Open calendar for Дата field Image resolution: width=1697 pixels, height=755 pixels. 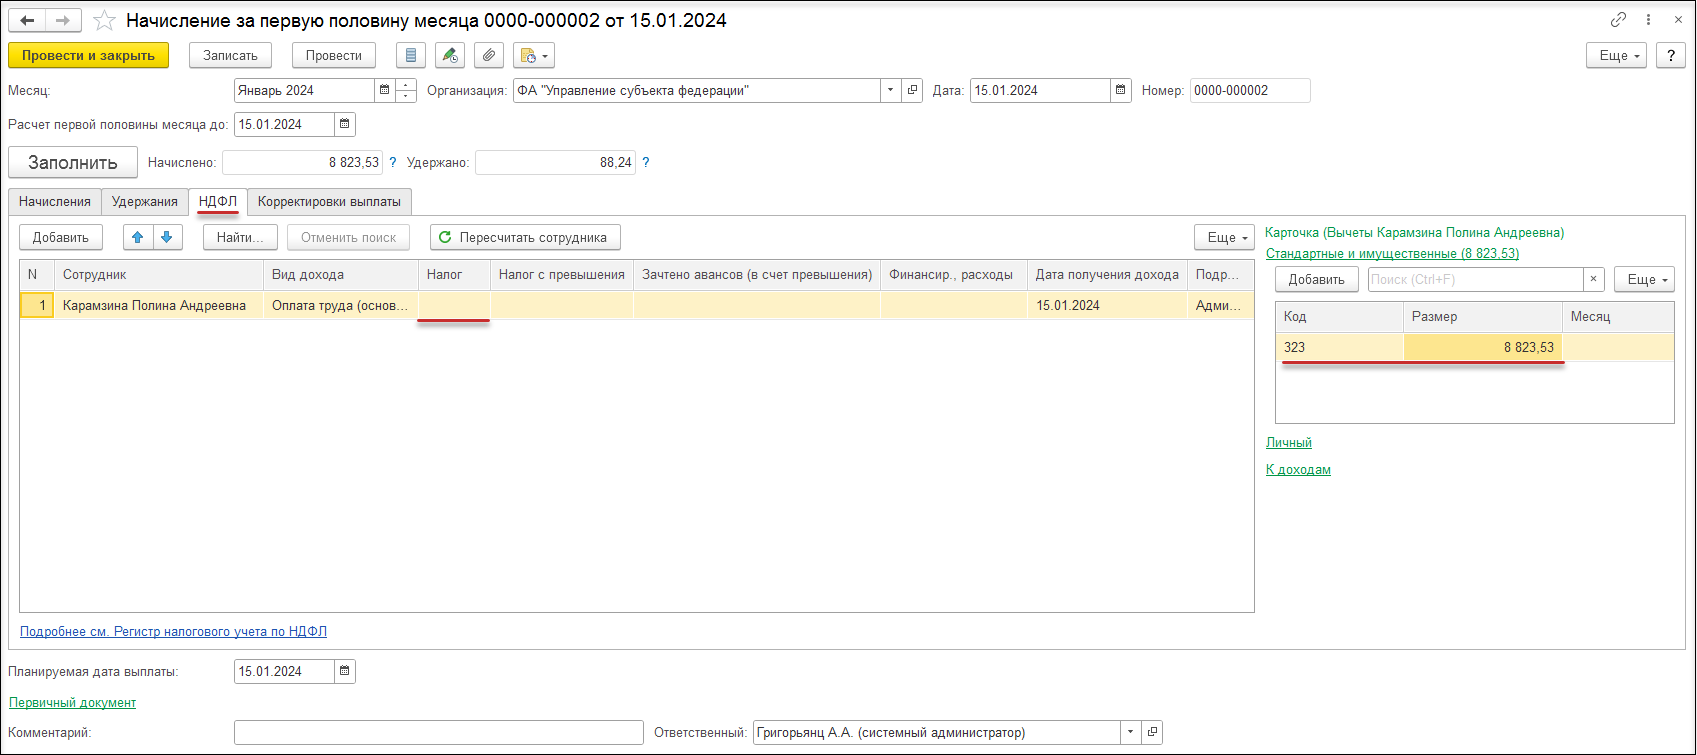1121,90
